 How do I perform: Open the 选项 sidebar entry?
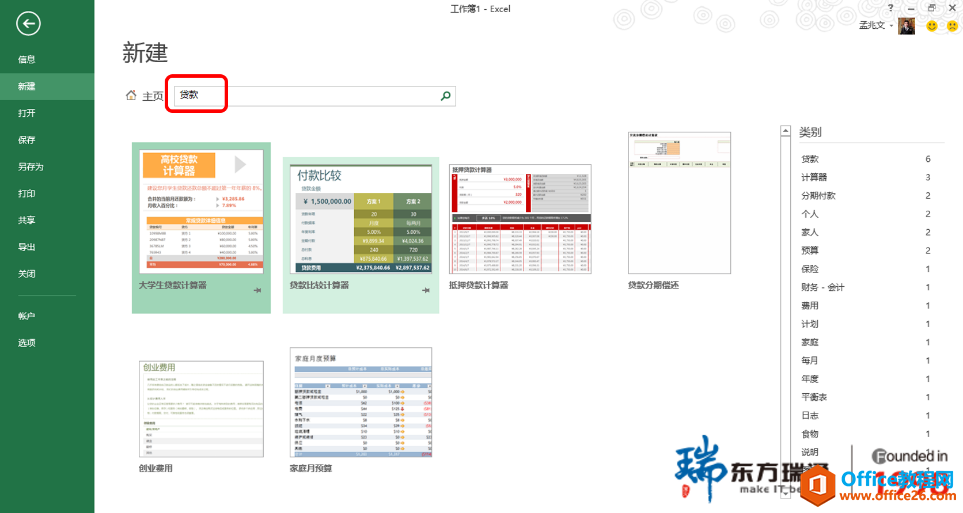tap(26, 343)
